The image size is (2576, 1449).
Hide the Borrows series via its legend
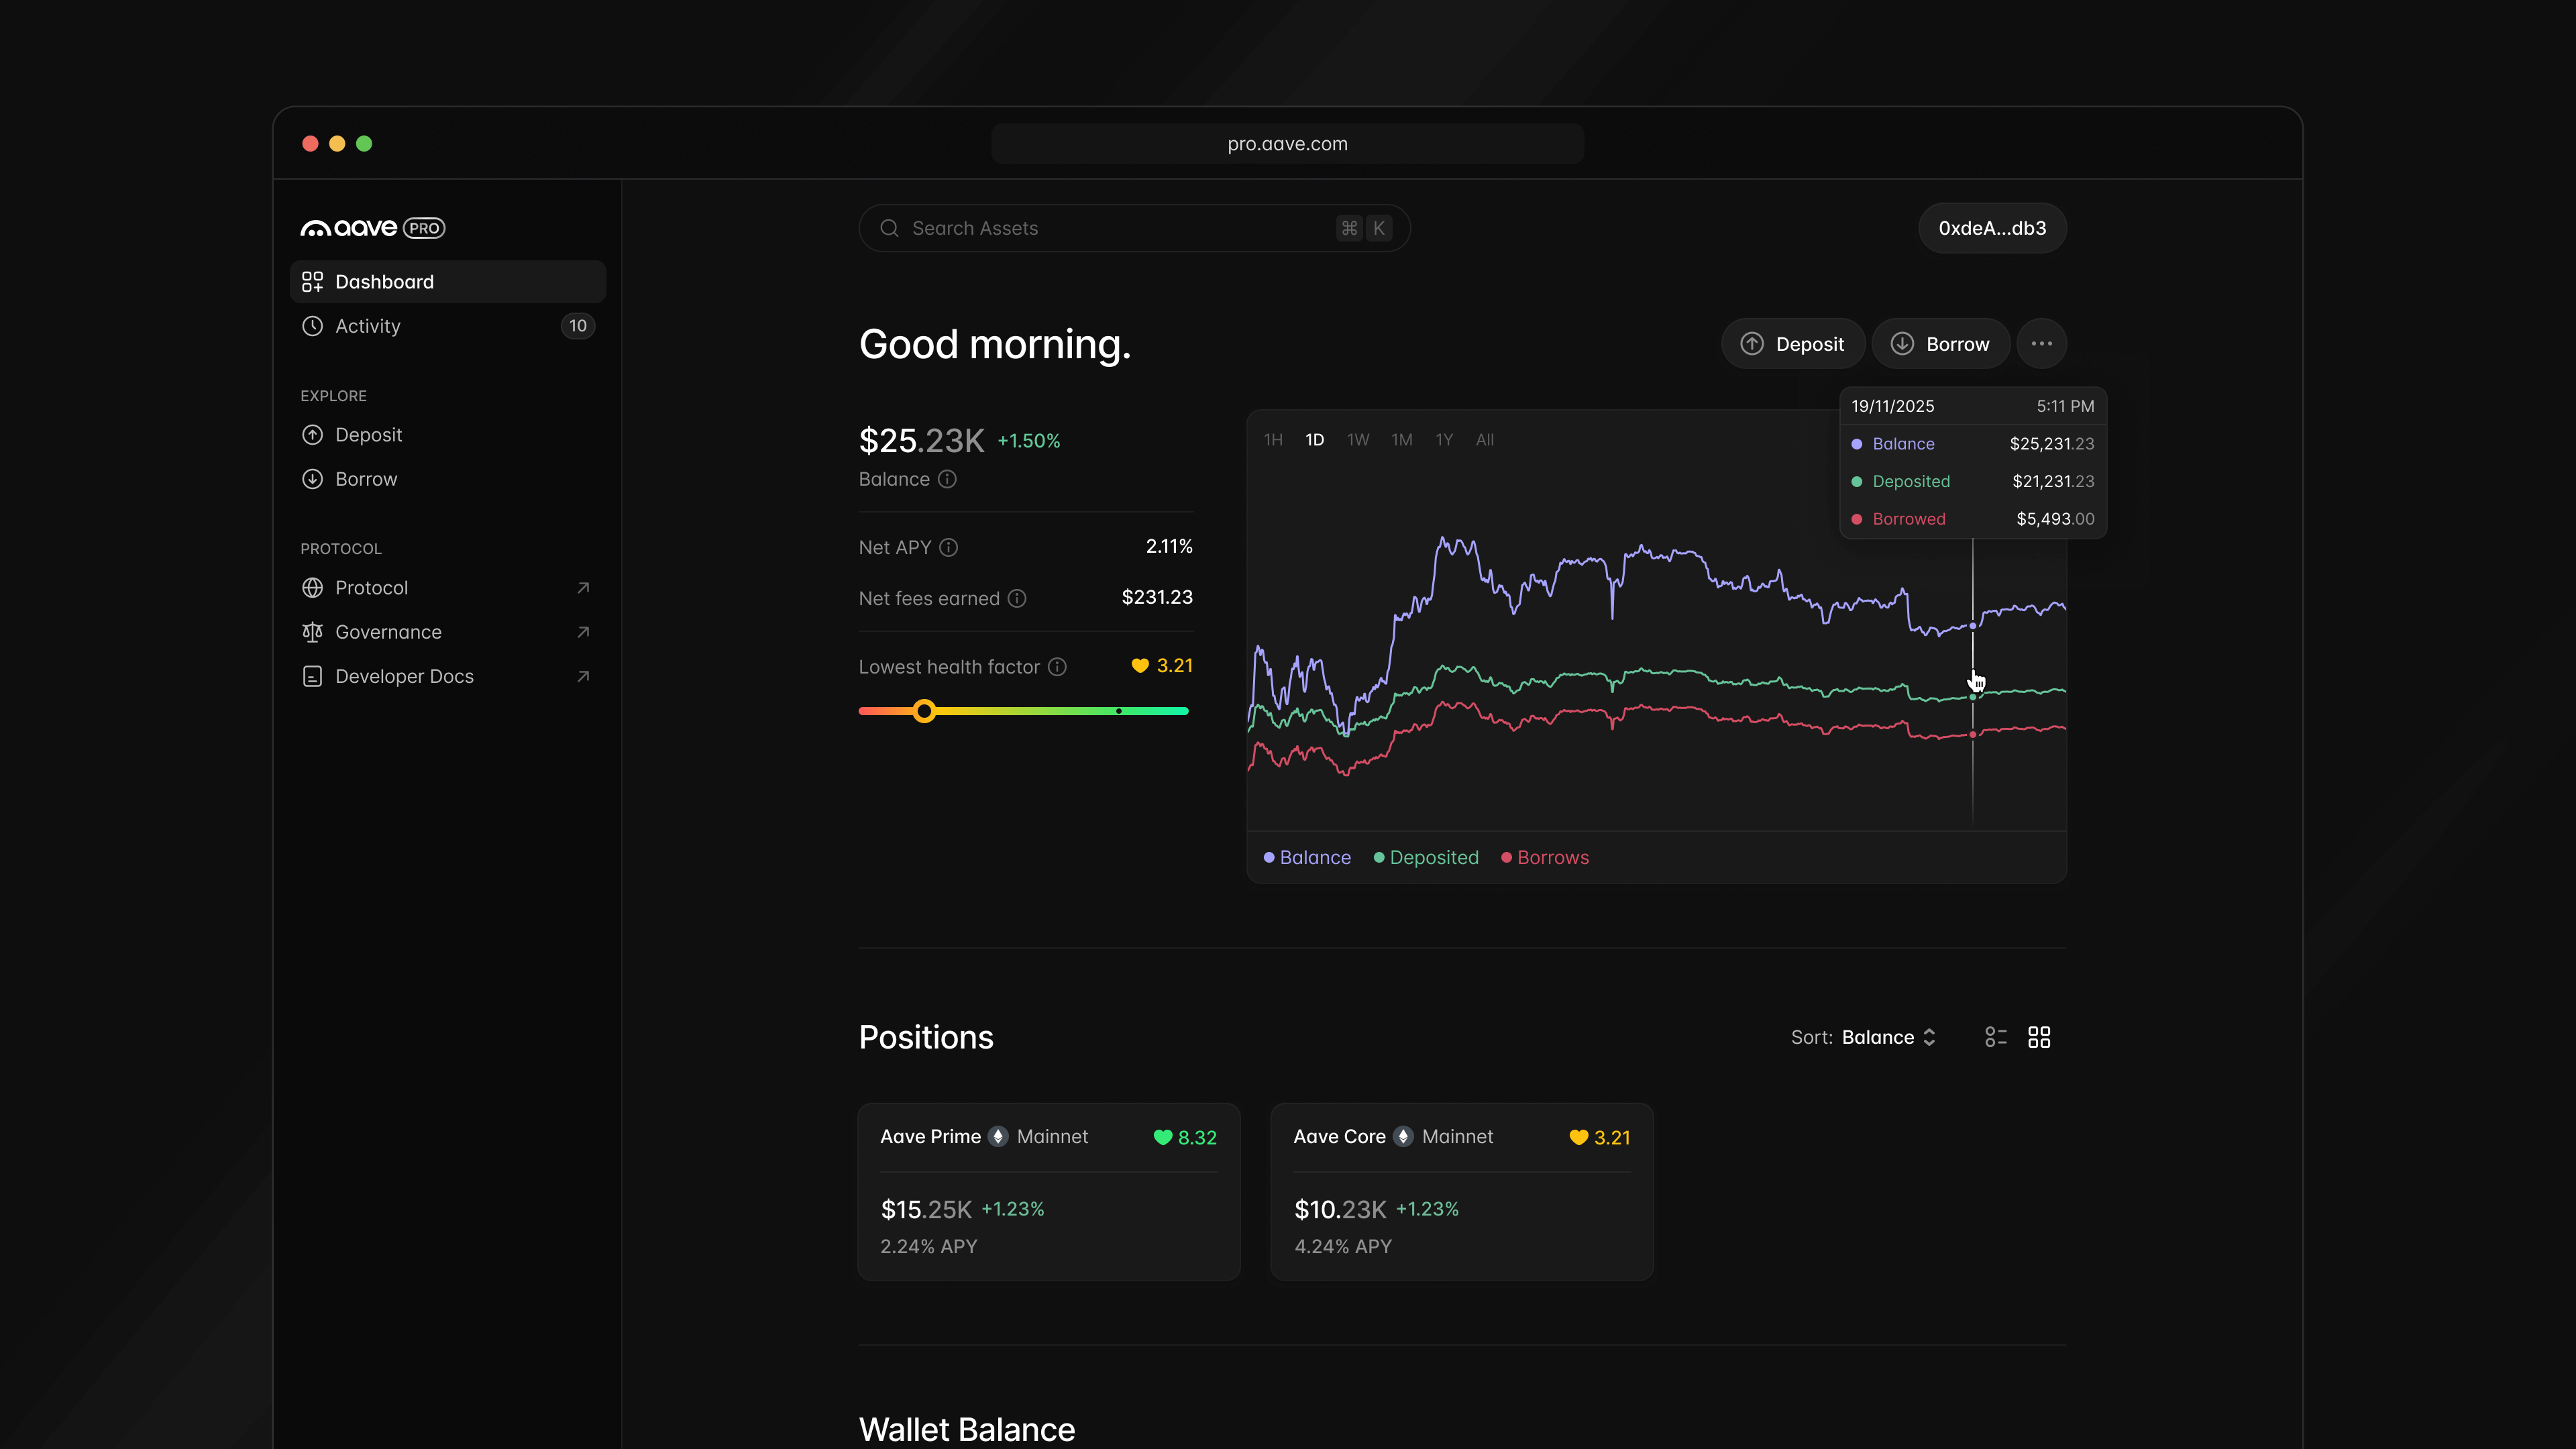coord(1544,857)
